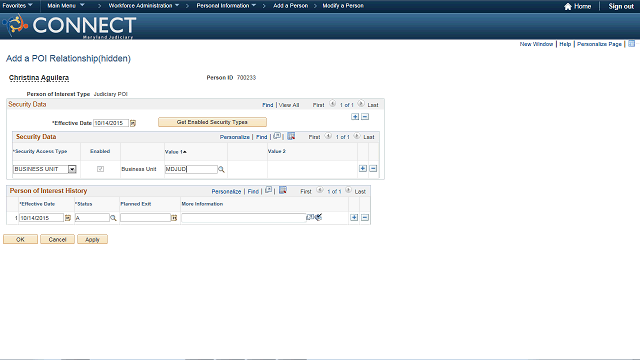Download Security Data grid to spreadsheet

click(x=291, y=136)
